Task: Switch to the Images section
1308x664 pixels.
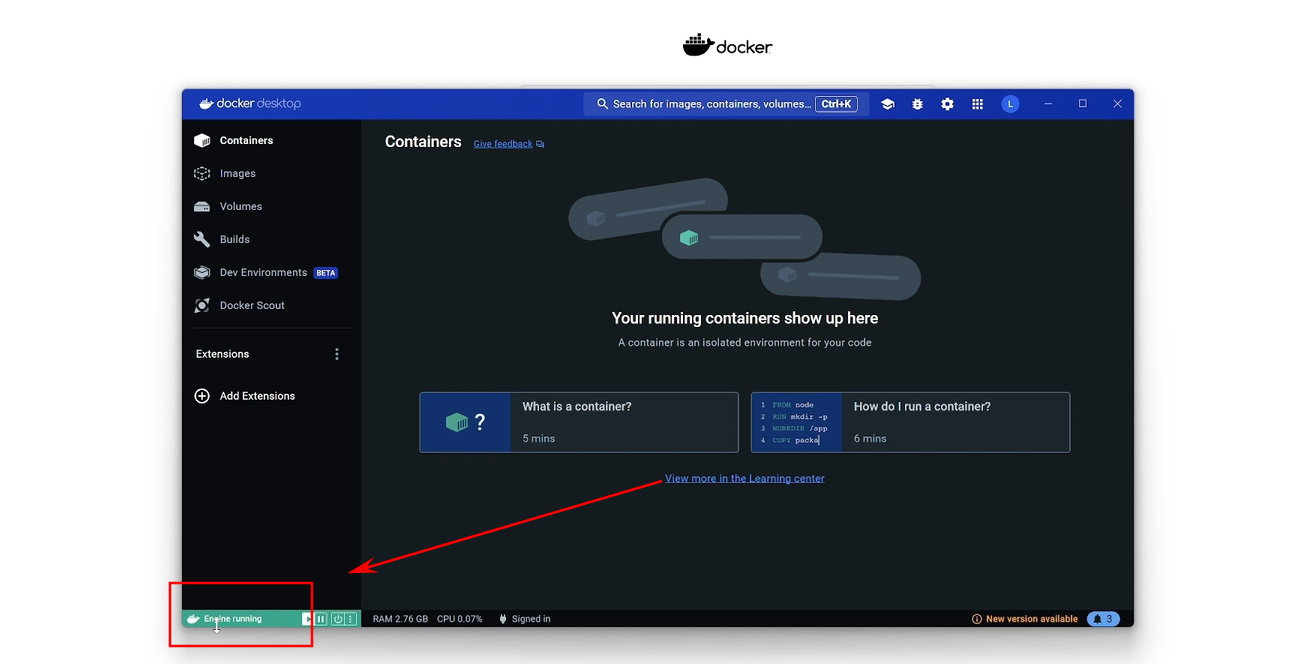Action: point(237,174)
